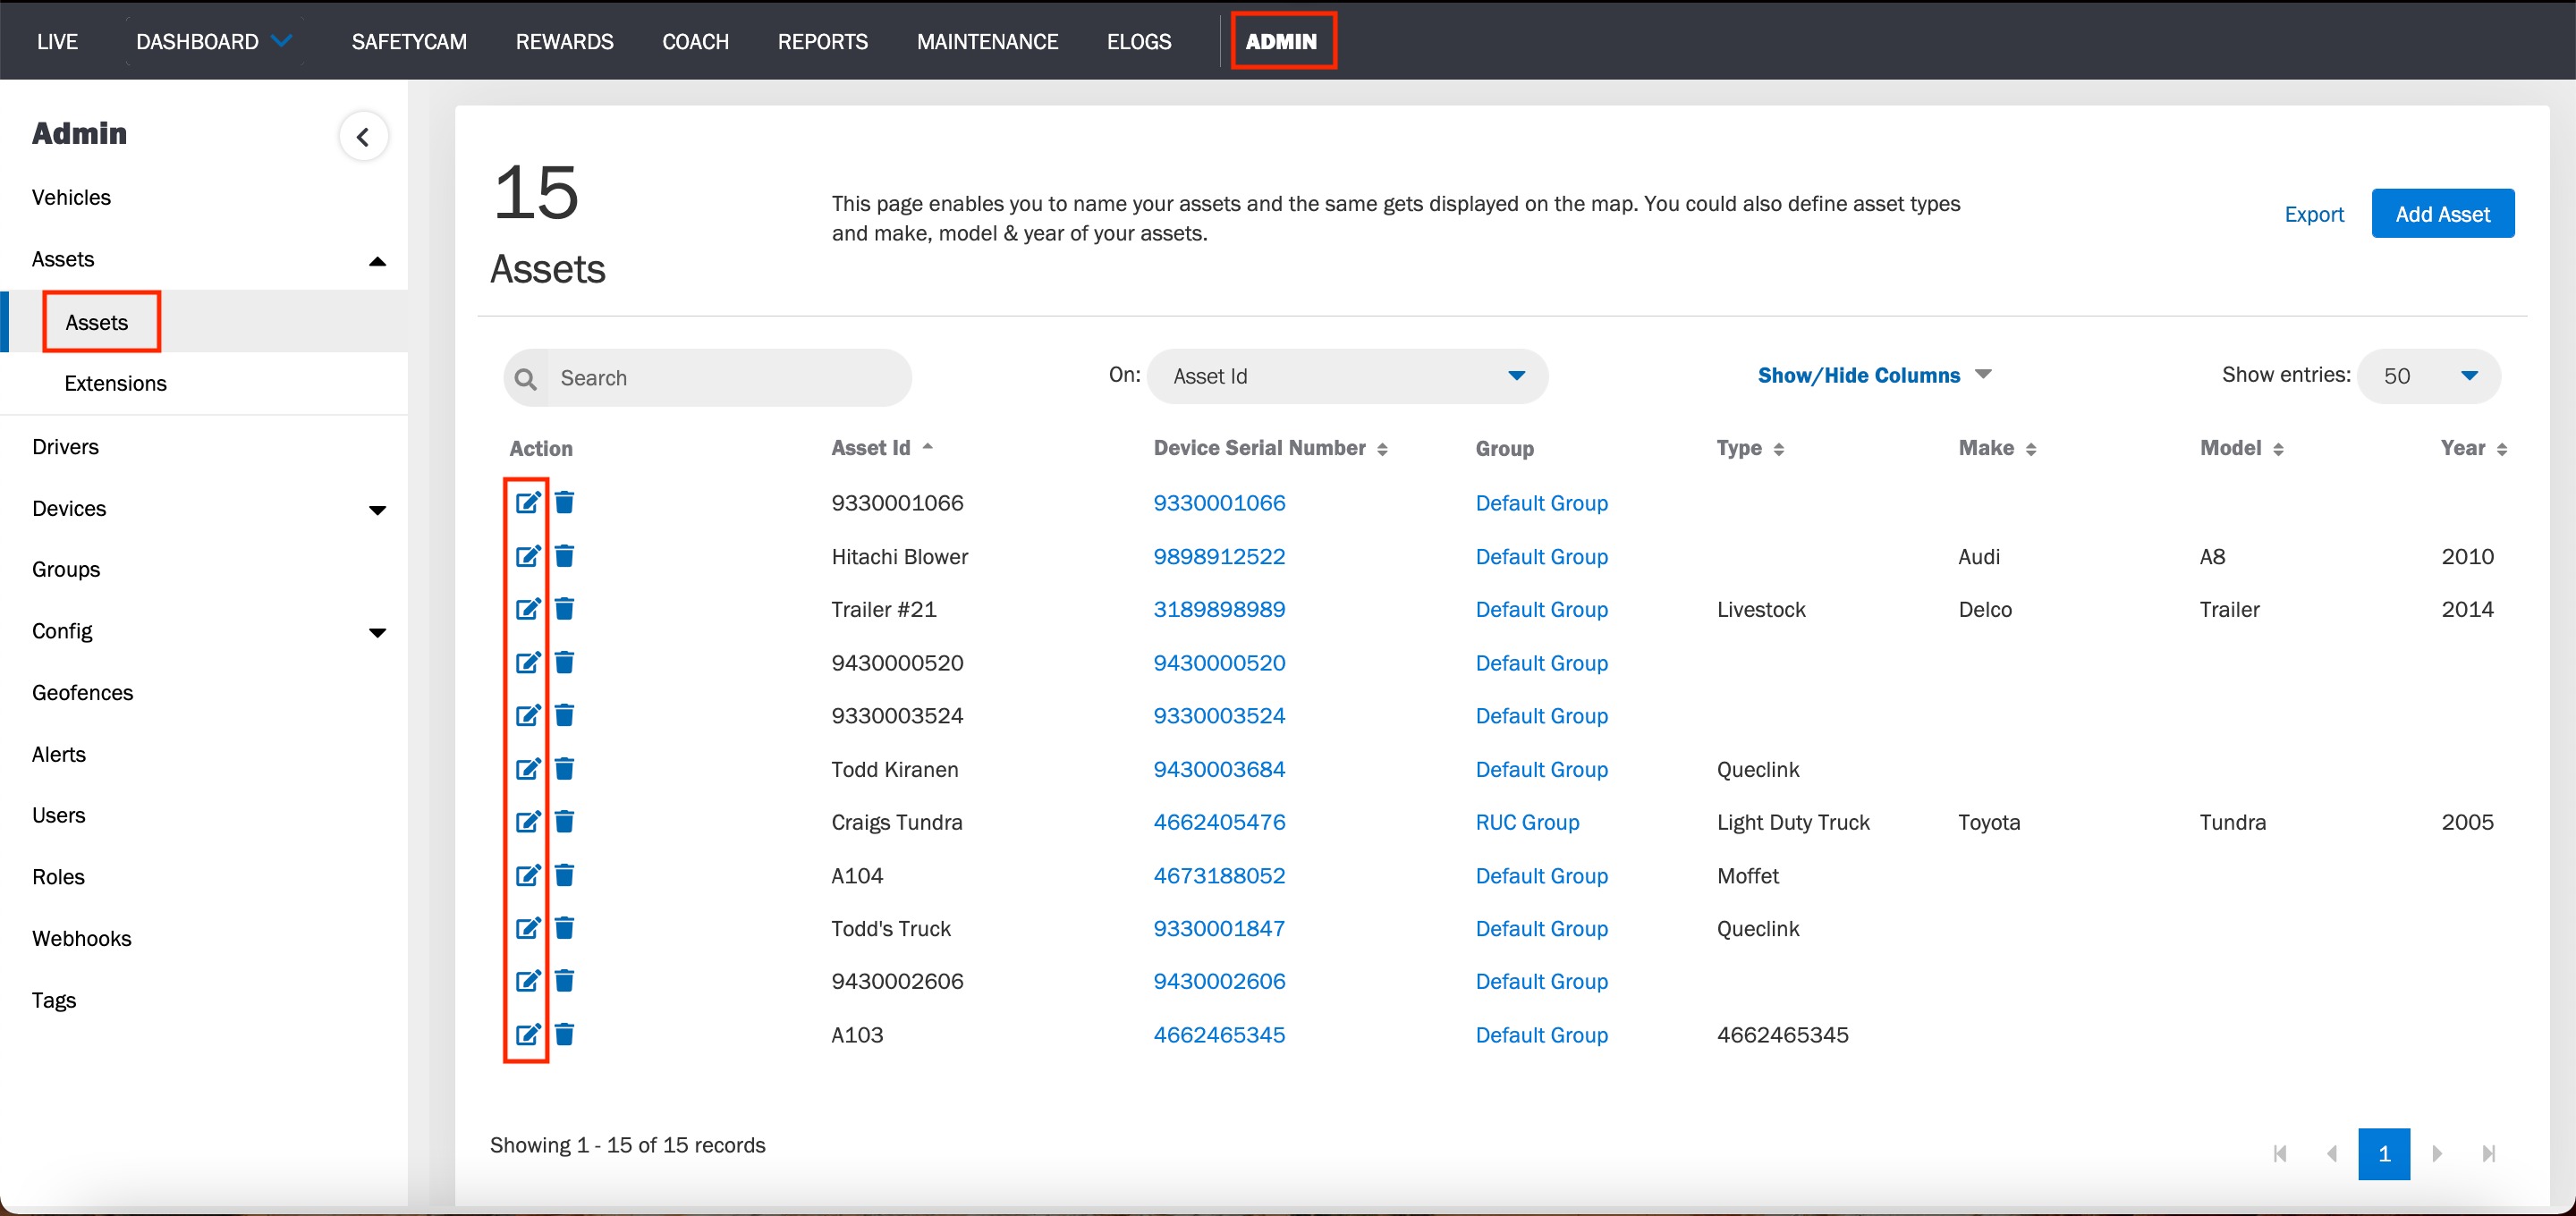Delete the A104 asset
The width and height of the screenshot is (2576, 1216).
pos(565,875)
